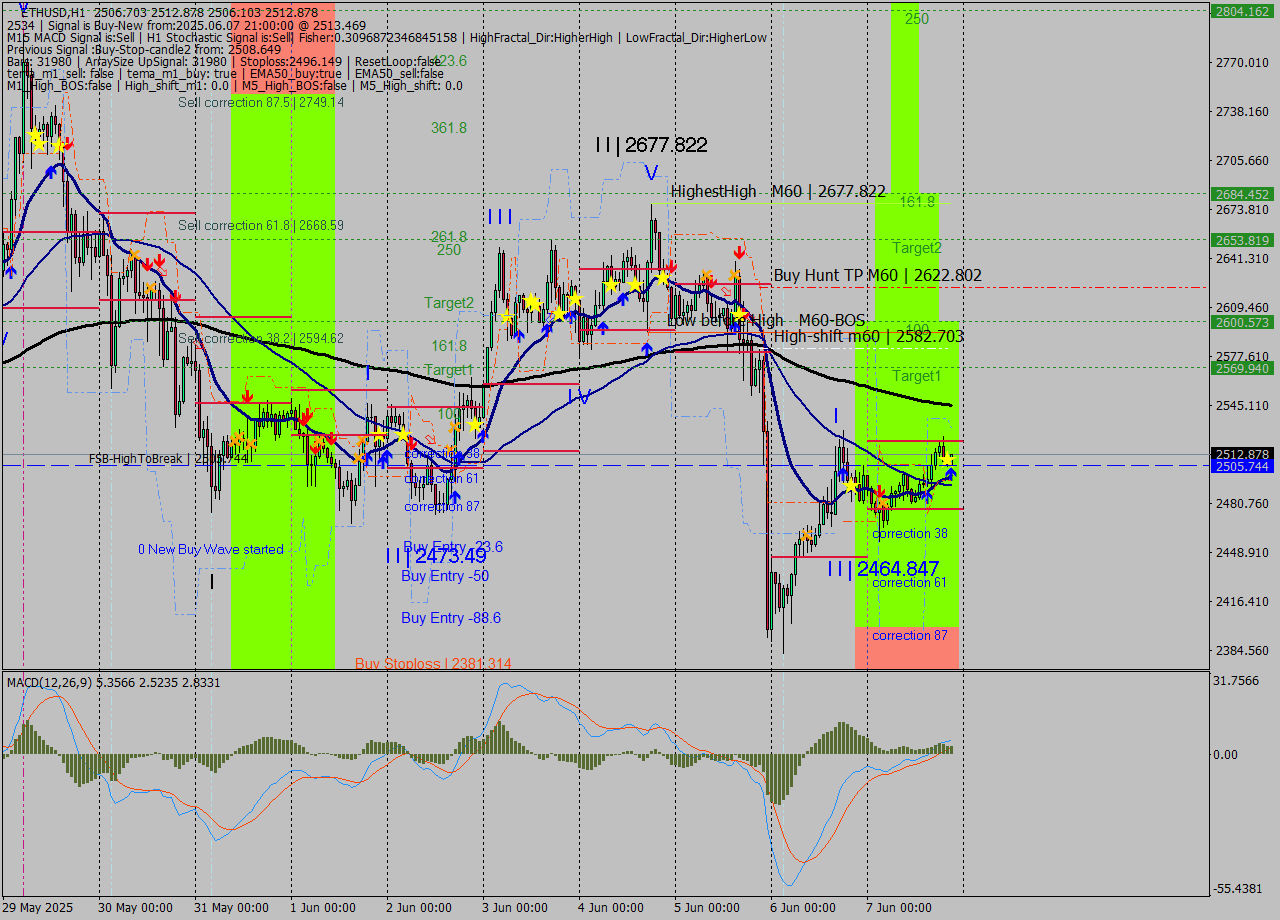The image size is (1280, 920).
Task: Click the 0 New Buy Wave started annotation
Action: pos(210,549)
